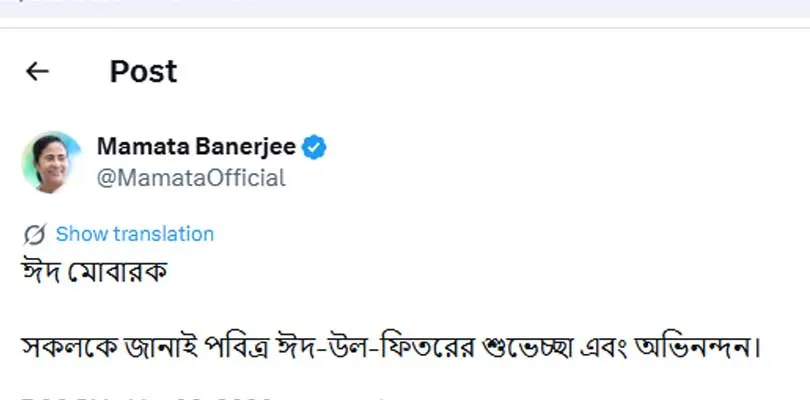Click the translation icon before Show translation
810x400 pixels.
tap(34, 234)
